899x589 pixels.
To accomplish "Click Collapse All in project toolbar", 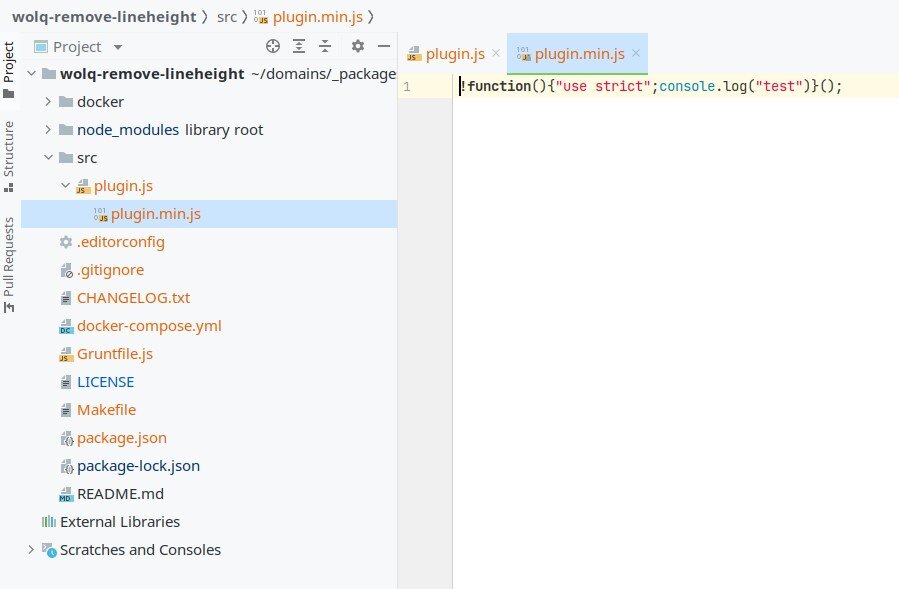I will click(x=325, y=46).
